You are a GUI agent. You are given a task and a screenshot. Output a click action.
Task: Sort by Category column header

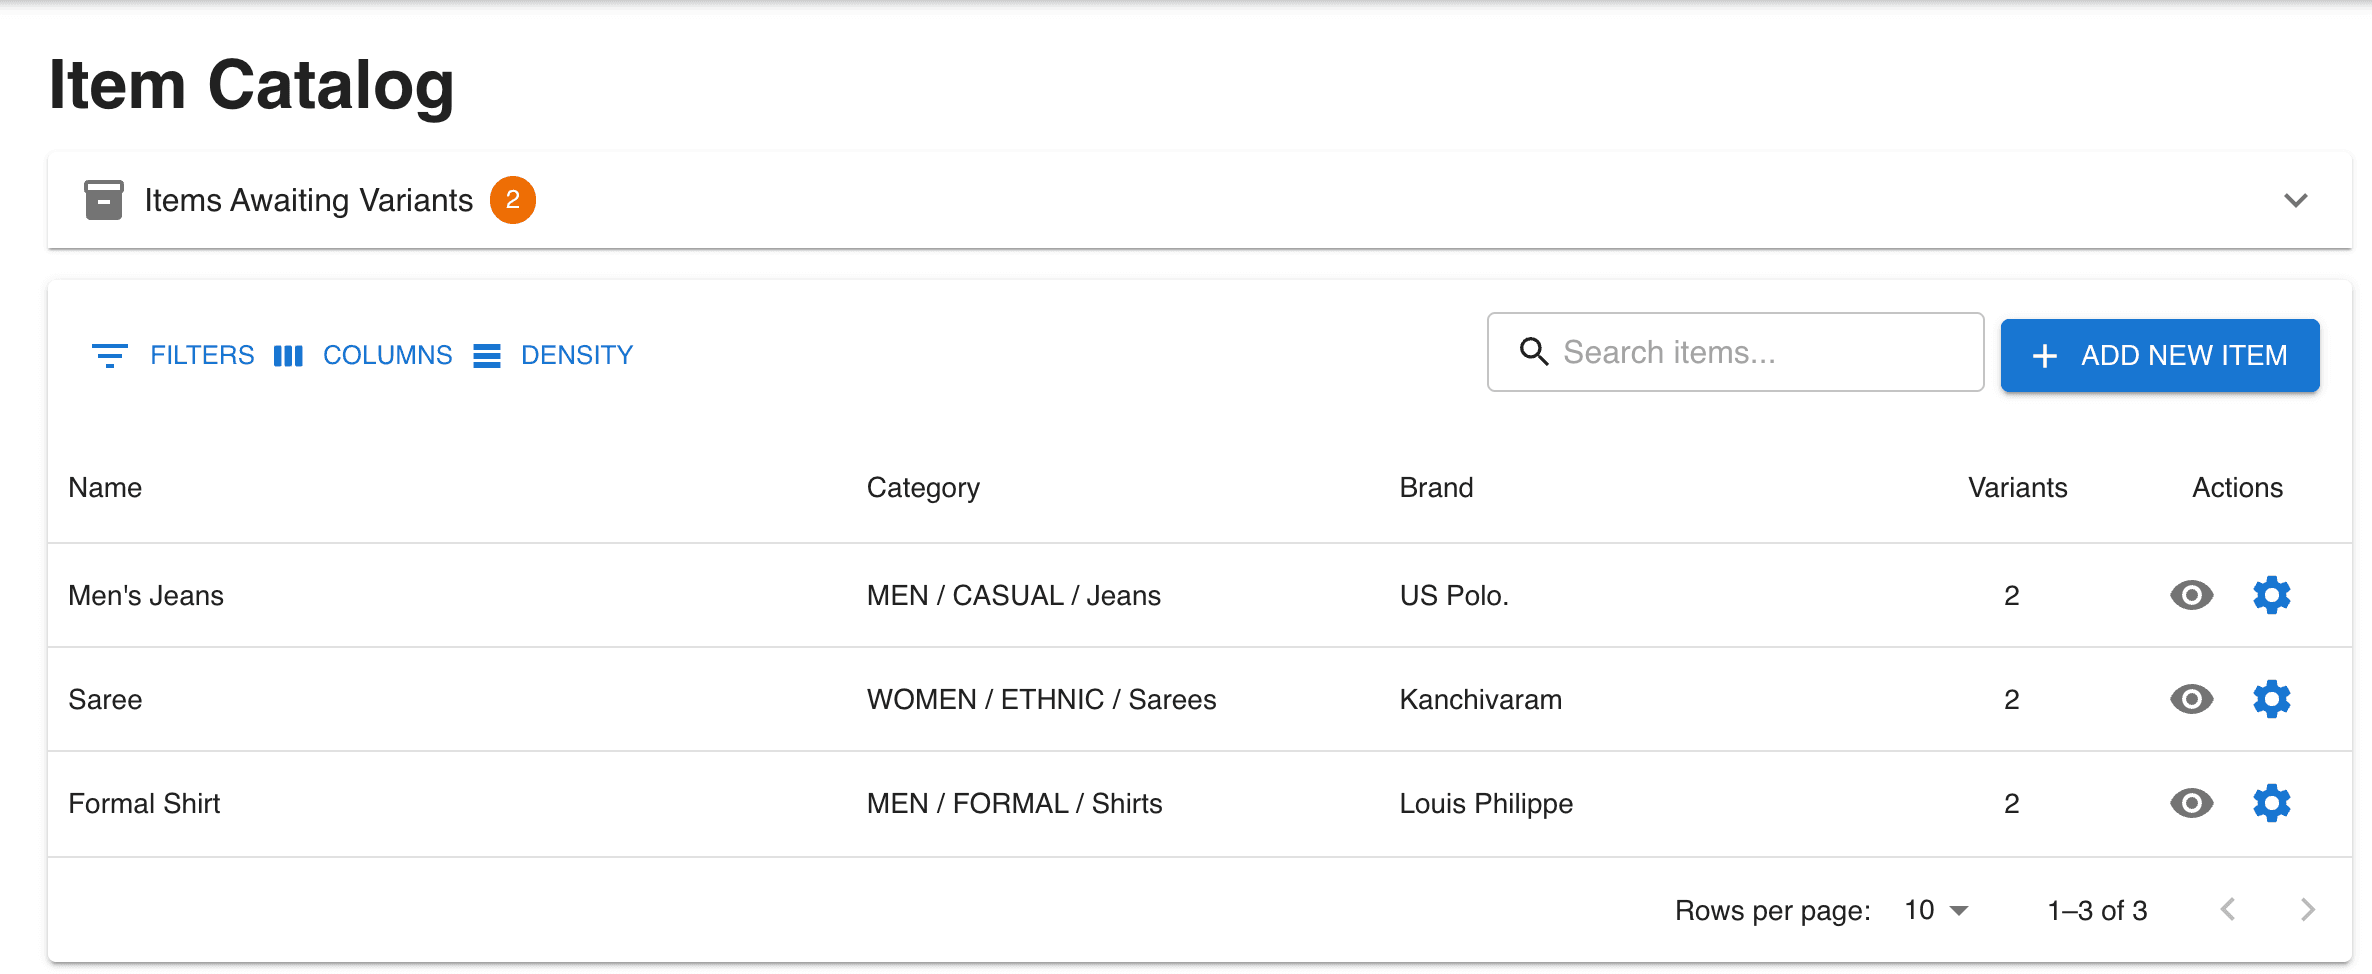point(923,487)
